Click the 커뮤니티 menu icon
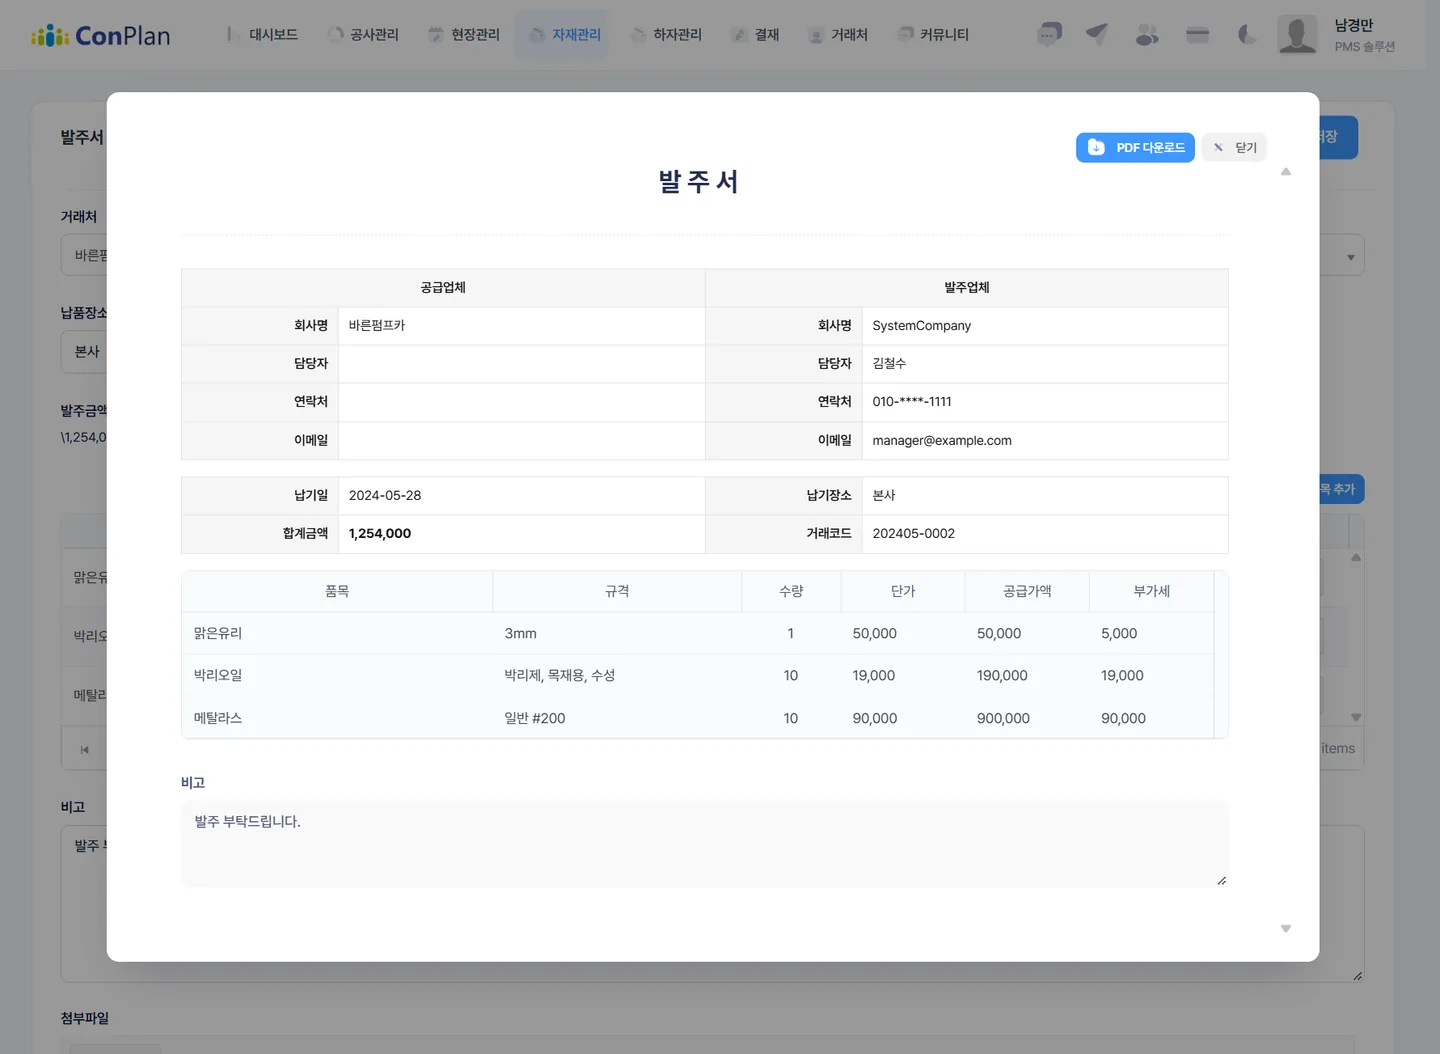Image resolution: width=1440 pixels, height=1054 pixels. pos(906,35)
